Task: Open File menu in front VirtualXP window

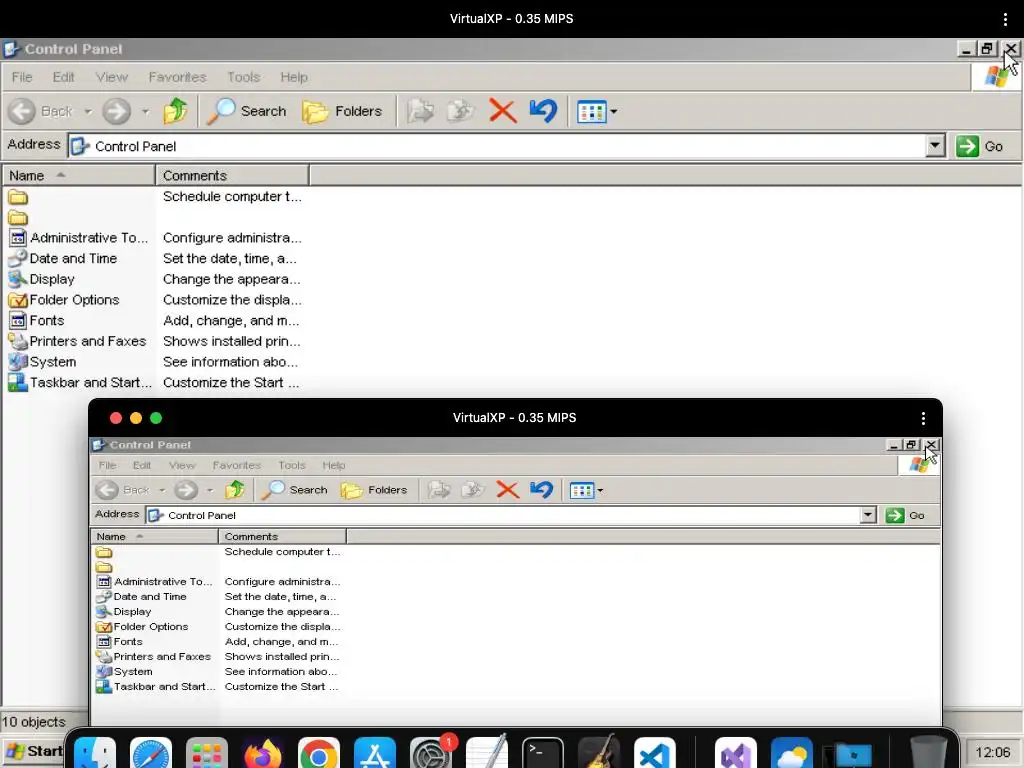Action: [107, 465]
